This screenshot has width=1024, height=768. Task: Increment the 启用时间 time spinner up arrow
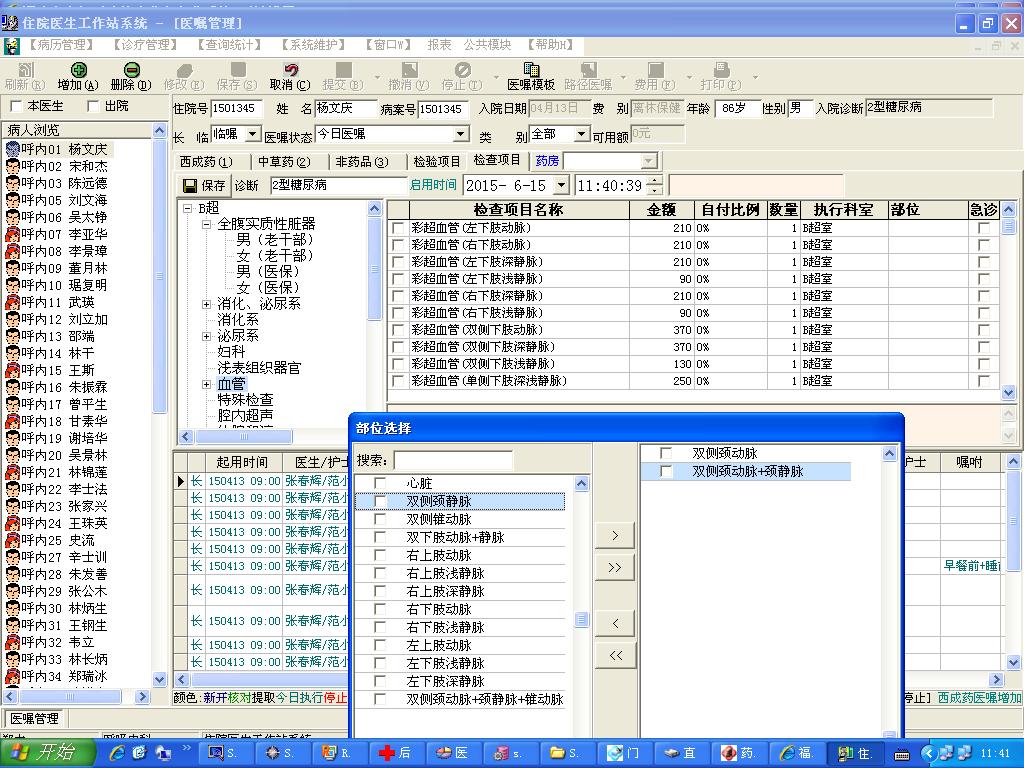(654, 181)
